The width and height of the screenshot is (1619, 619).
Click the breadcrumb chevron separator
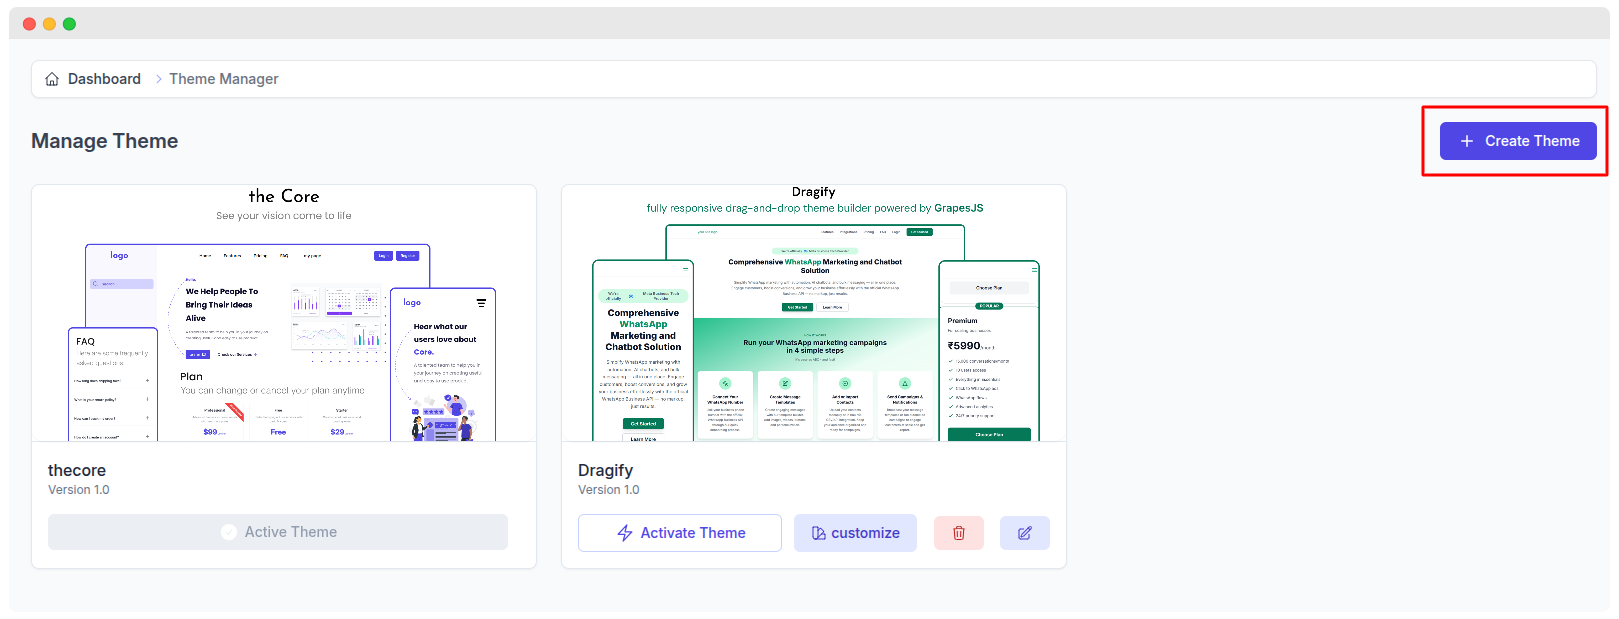pos(158,79)
